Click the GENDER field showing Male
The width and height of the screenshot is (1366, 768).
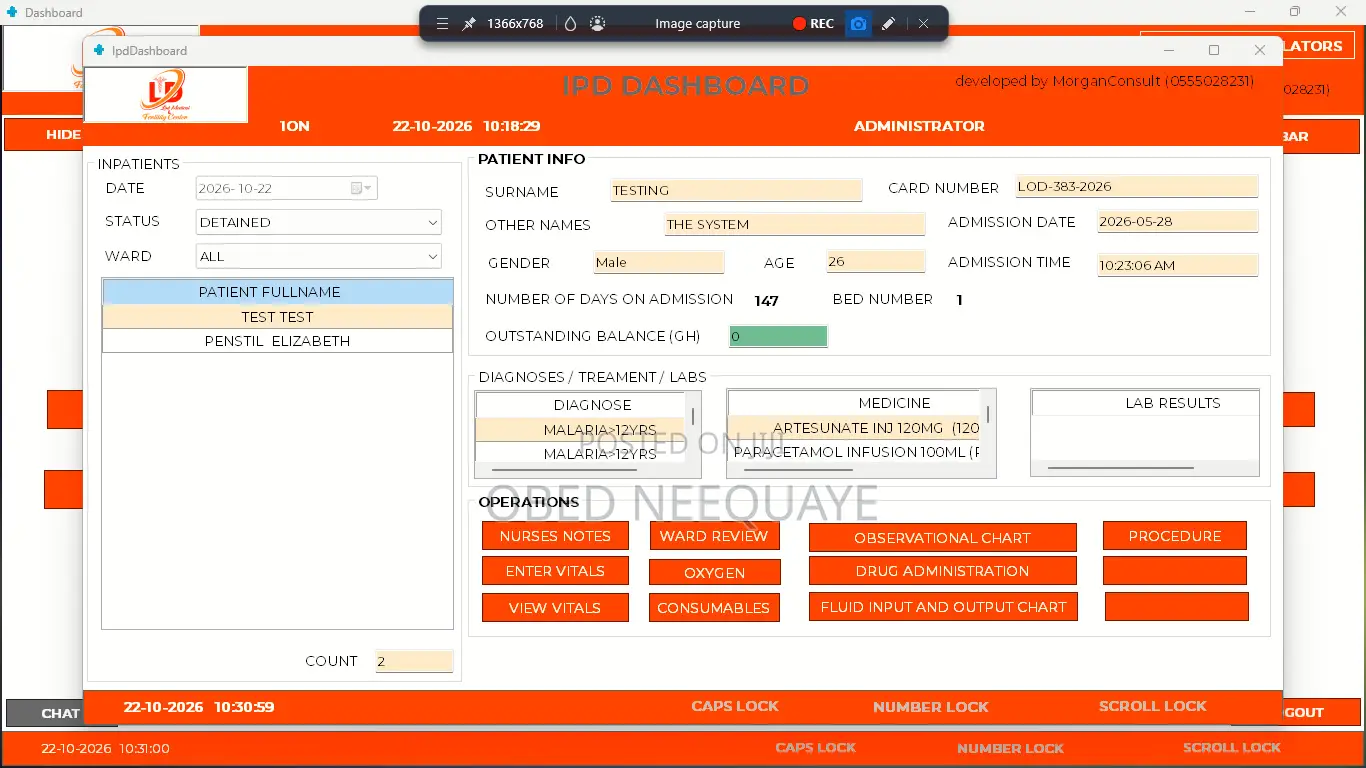[x=659, y=262]
